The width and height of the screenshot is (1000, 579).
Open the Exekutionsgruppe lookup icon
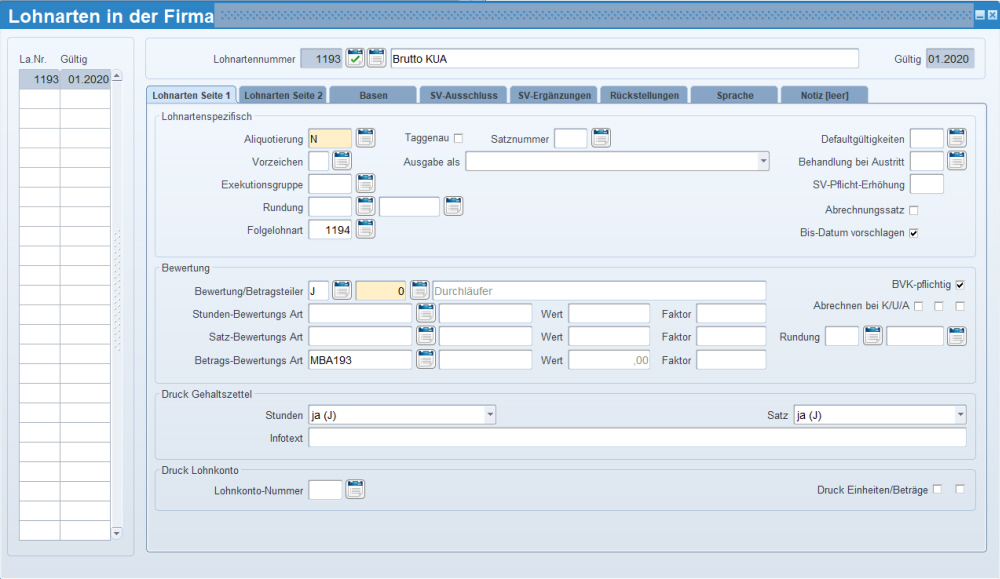coord(366,183)
